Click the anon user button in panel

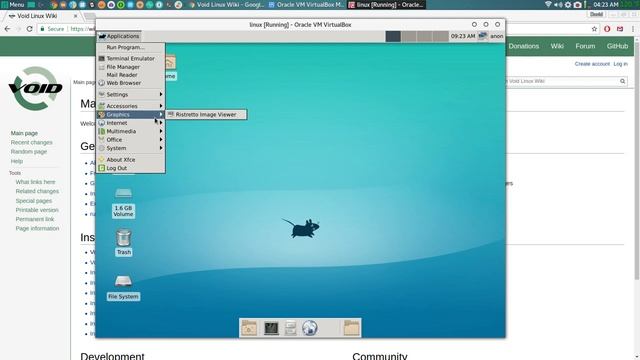tap(497, 36)
